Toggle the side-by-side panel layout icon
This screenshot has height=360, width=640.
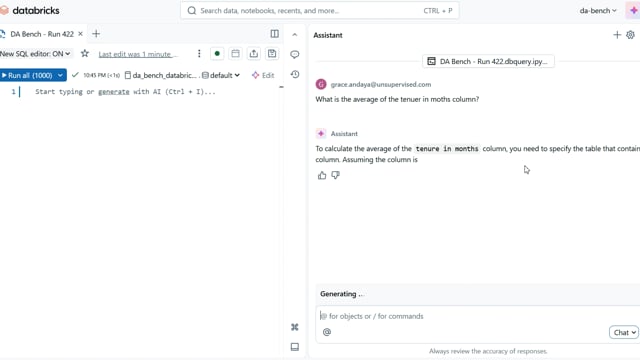(x=275, y=34)
